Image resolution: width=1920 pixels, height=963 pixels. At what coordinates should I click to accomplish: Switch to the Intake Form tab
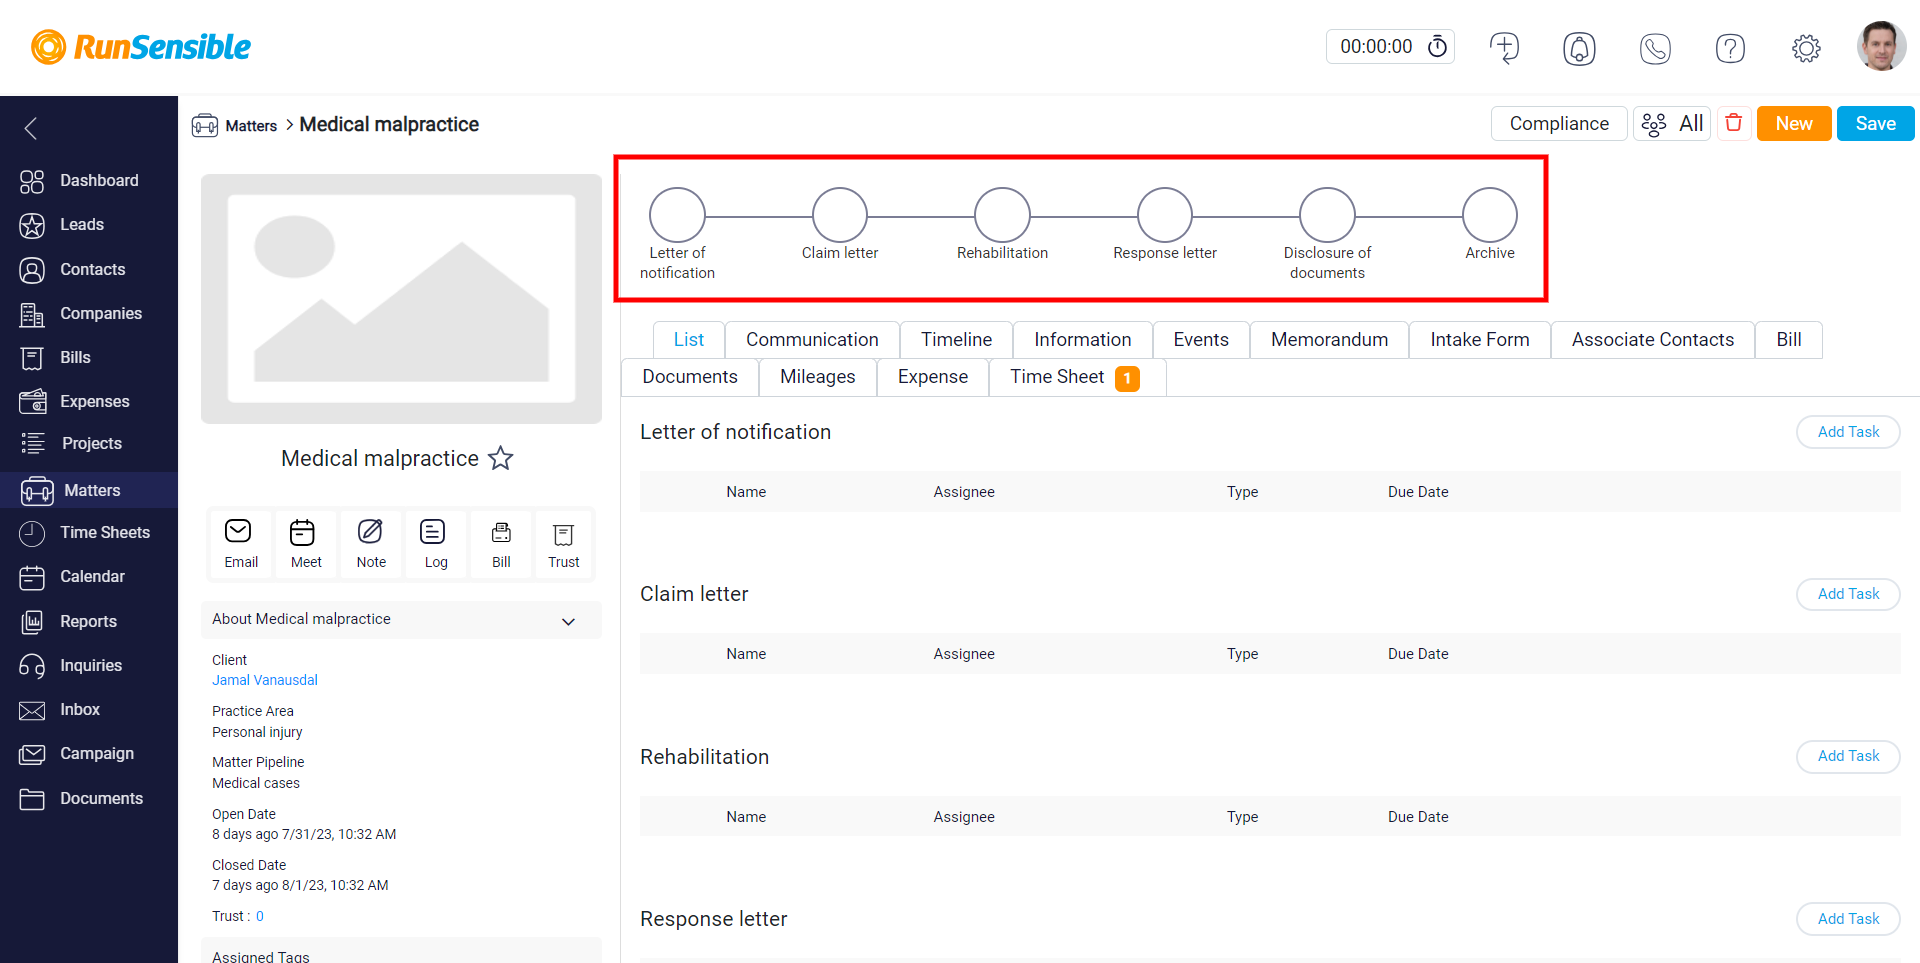1480,340
